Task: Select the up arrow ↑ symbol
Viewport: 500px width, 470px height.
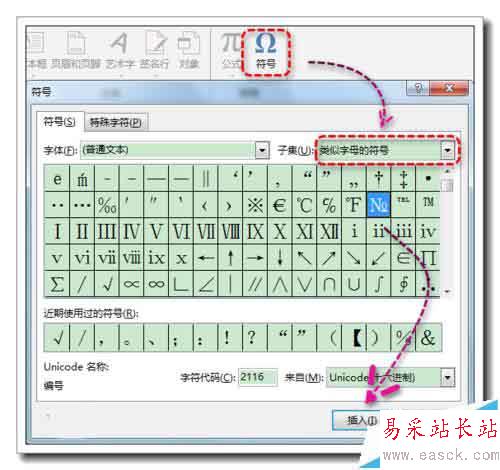Action: 231,257
